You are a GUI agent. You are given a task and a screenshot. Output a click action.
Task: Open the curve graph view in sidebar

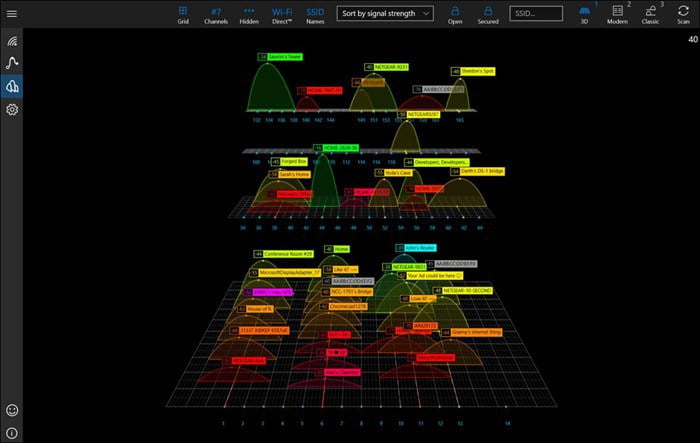pos(12,63)
